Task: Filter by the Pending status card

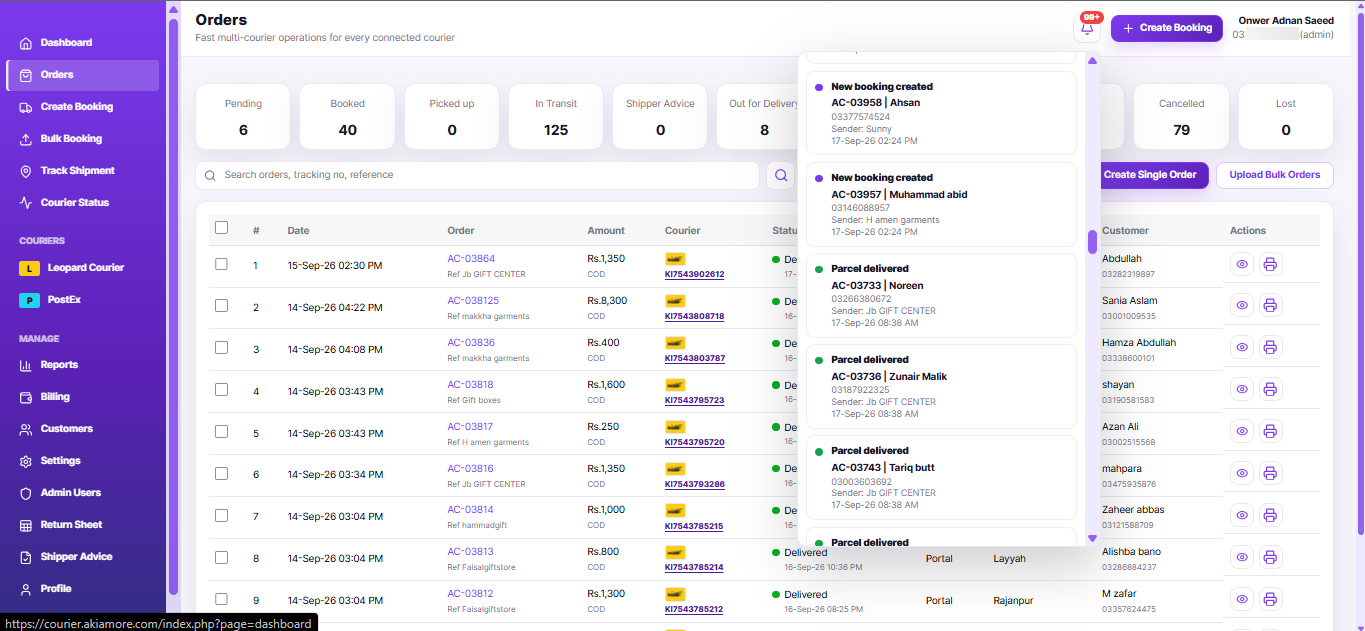Action: coord(243,117)
